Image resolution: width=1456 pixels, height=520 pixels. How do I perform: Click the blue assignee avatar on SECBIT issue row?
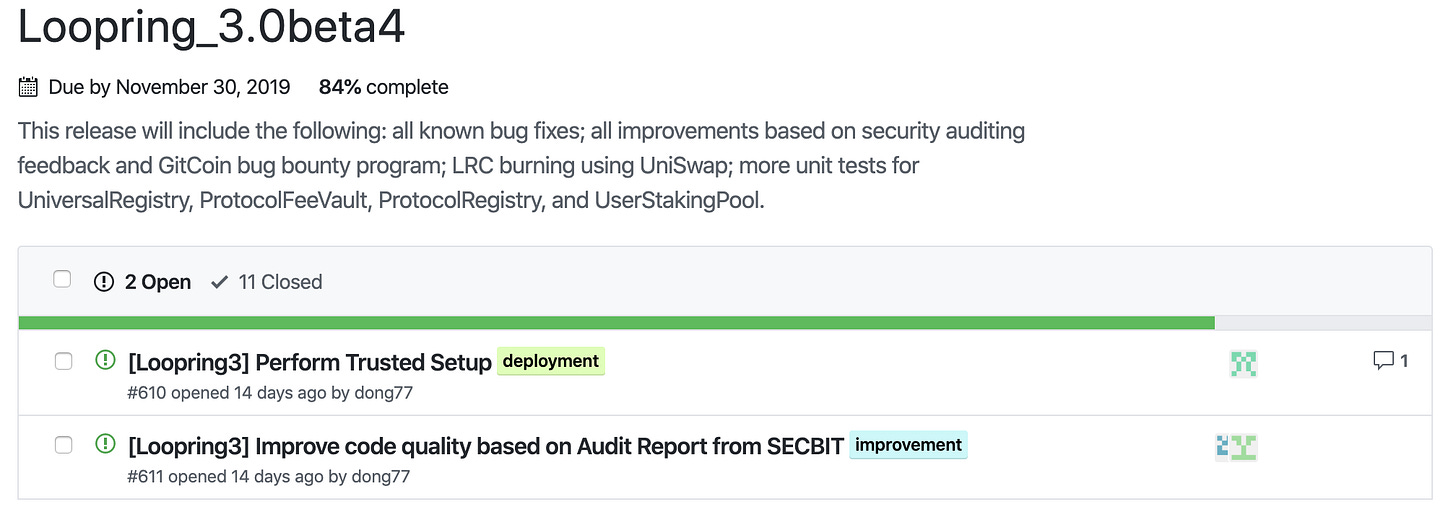coord(1222,447)
